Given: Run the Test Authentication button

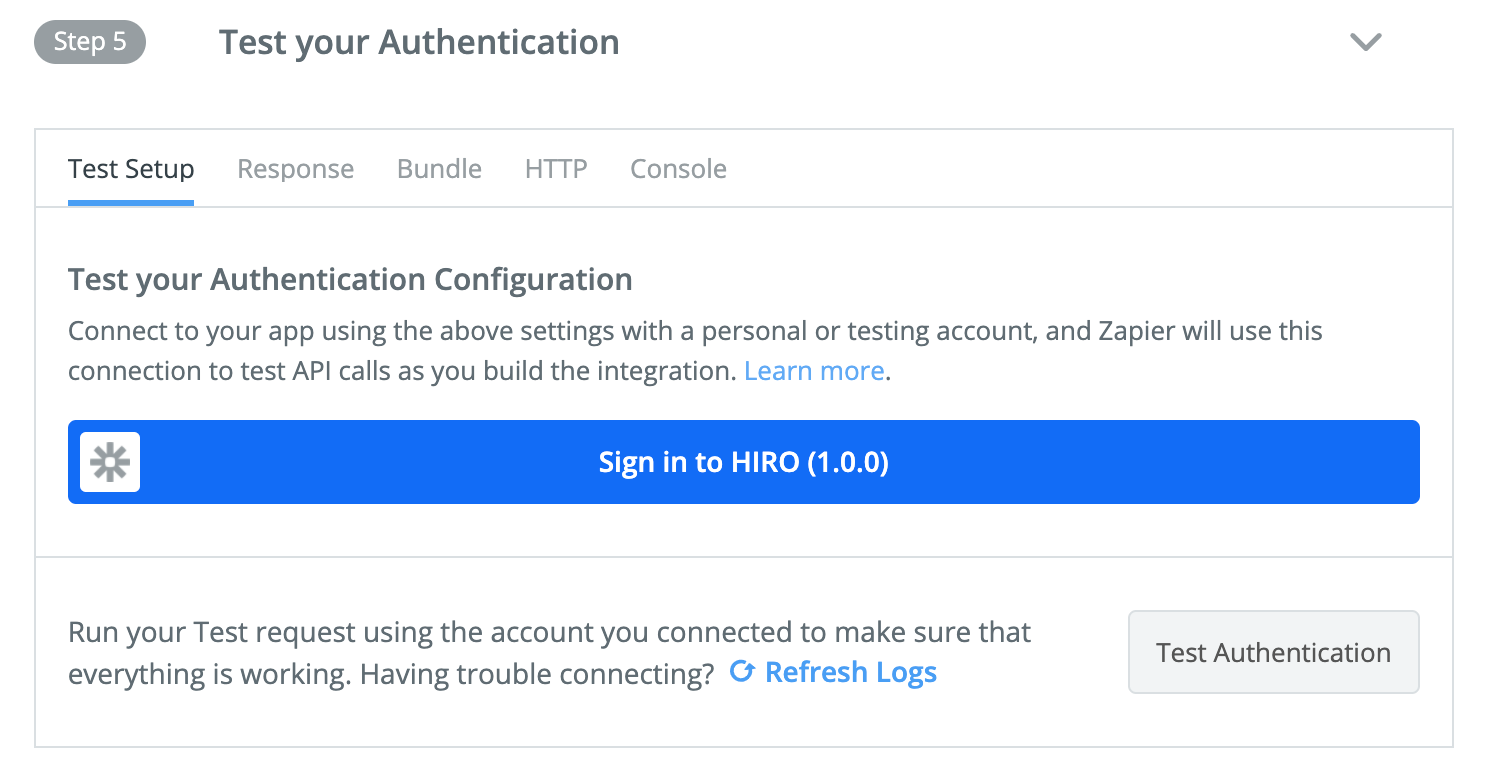Looking at the screenshot, I should coord(1274,652).
